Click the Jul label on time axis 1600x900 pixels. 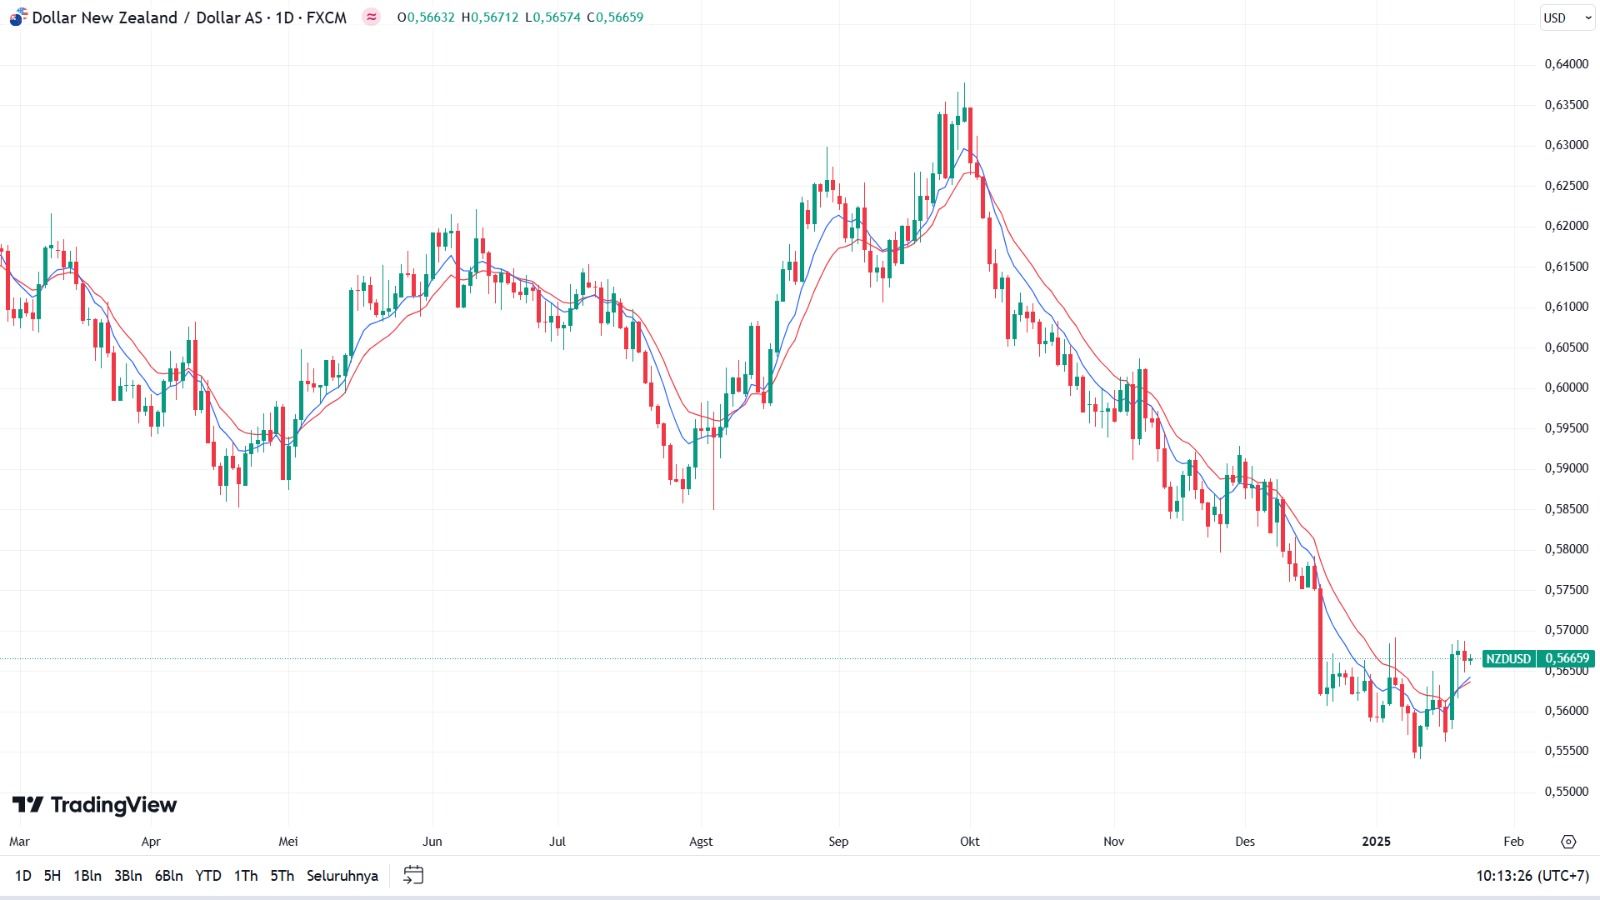(557, 842)
